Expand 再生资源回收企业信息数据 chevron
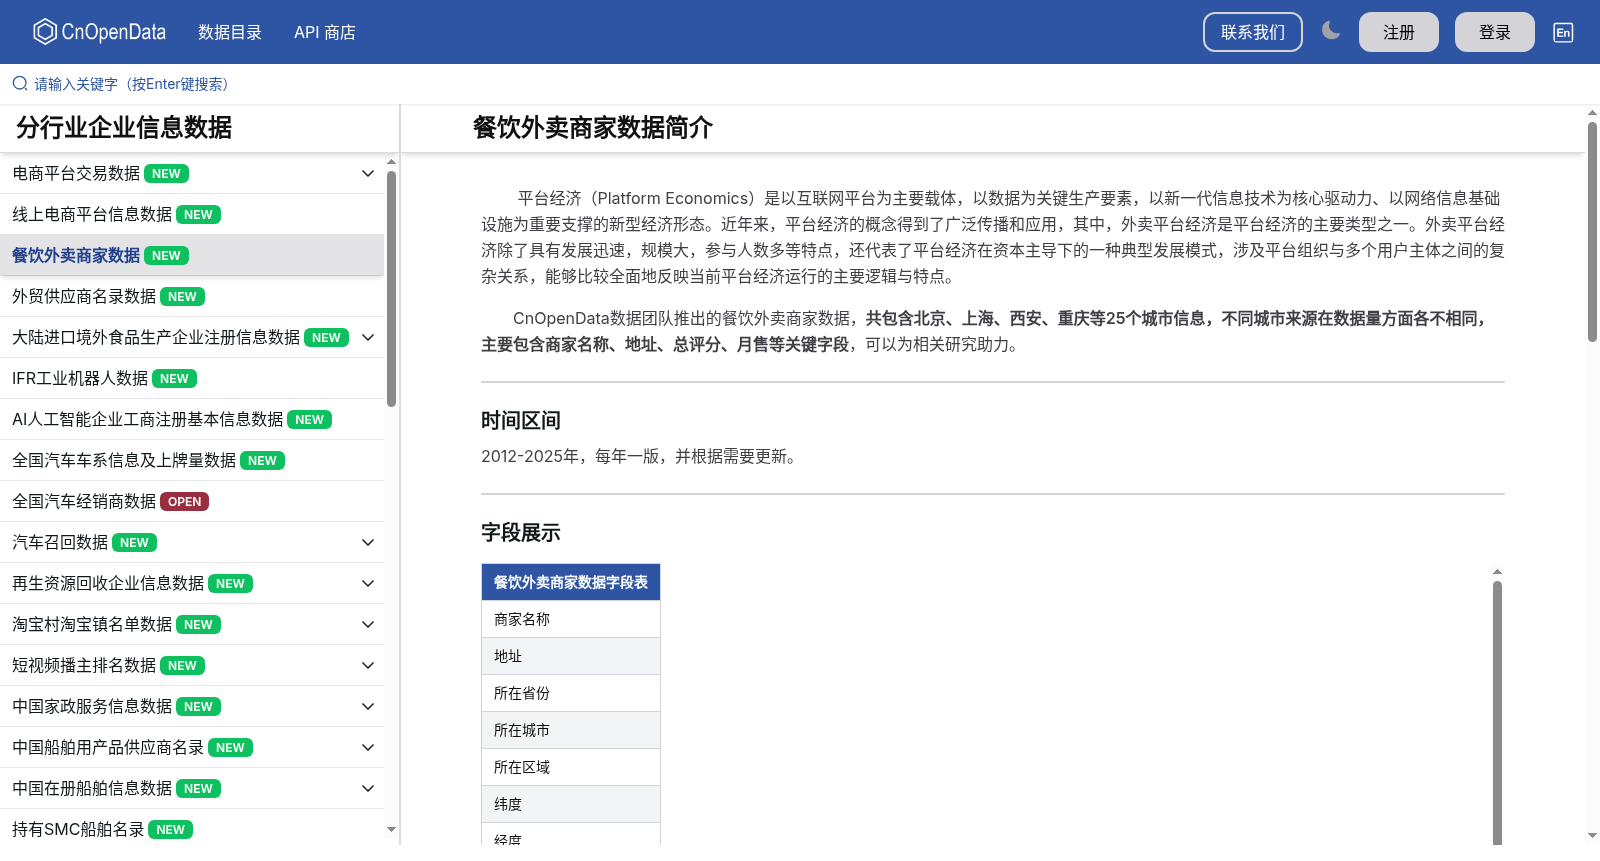1600x861 pixels. [x=368, y=584]
